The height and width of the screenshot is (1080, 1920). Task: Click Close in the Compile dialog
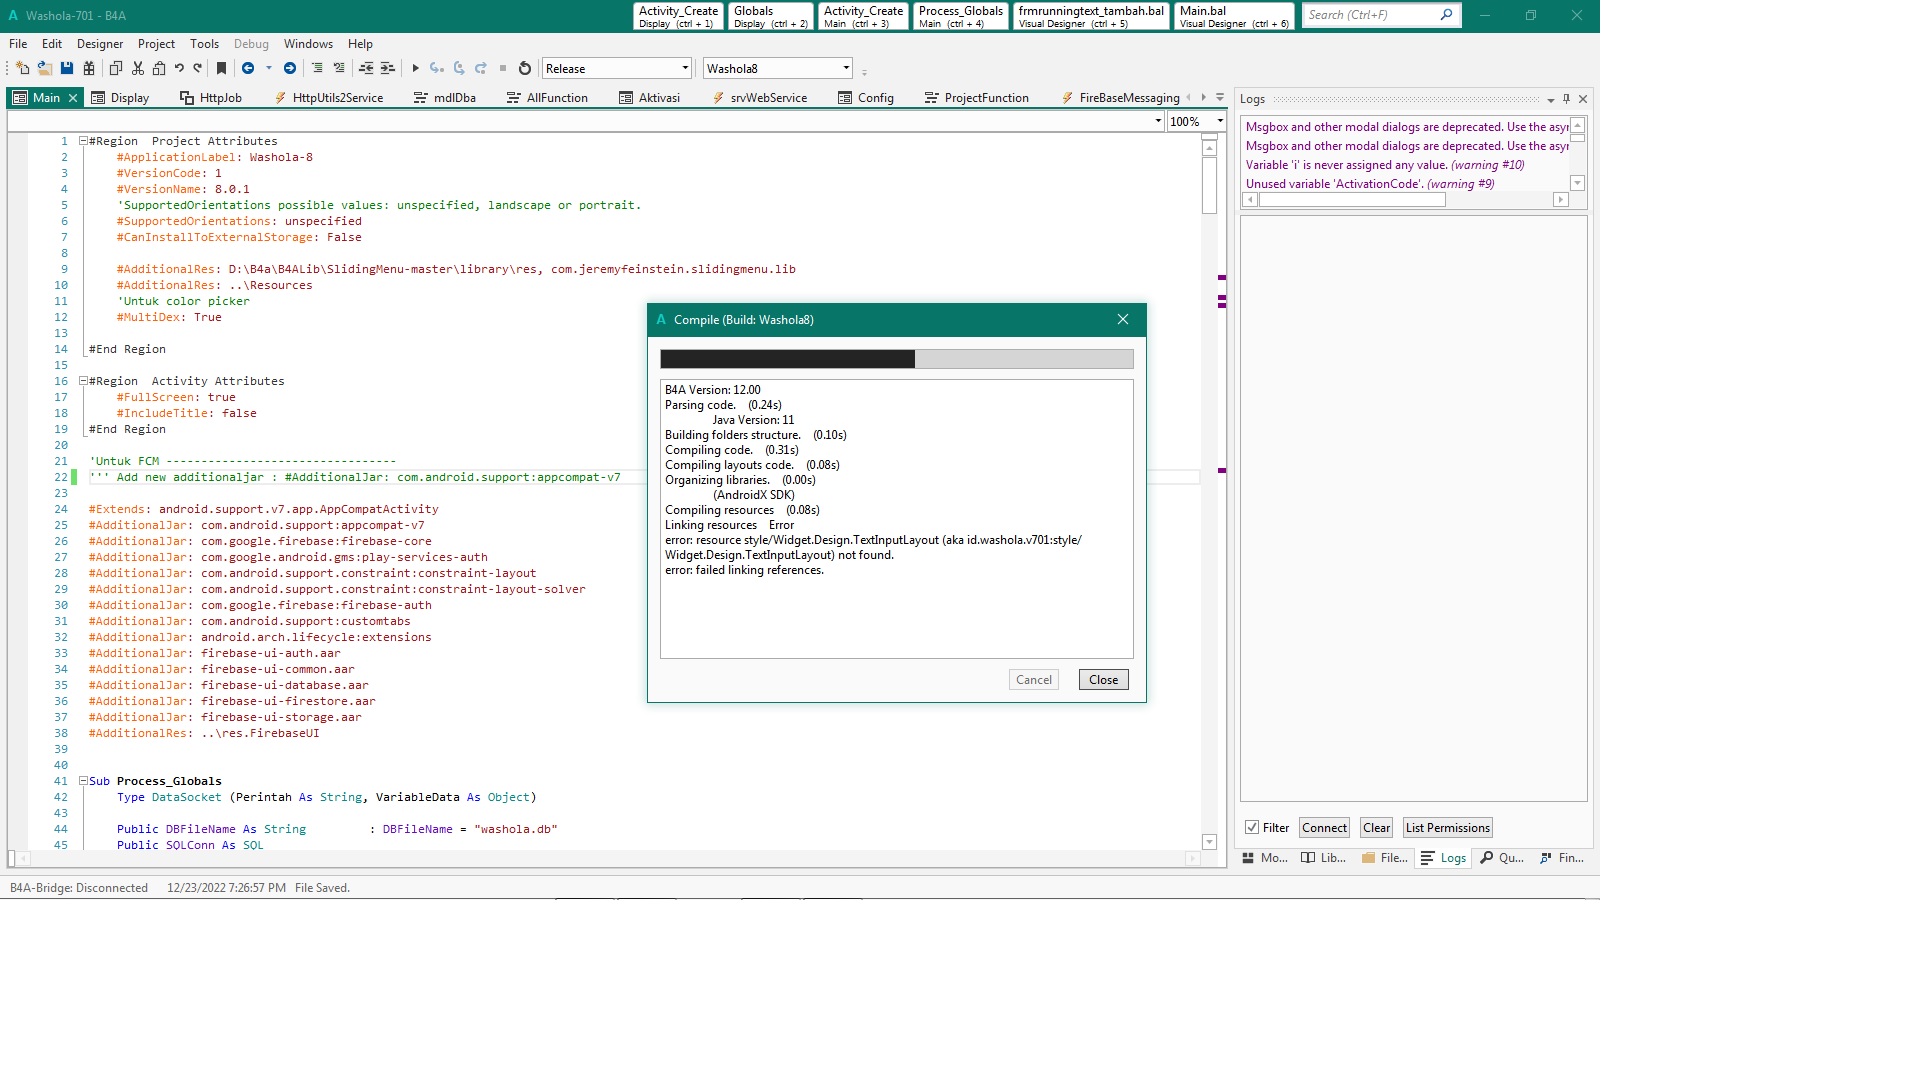tap(1103, 680)
